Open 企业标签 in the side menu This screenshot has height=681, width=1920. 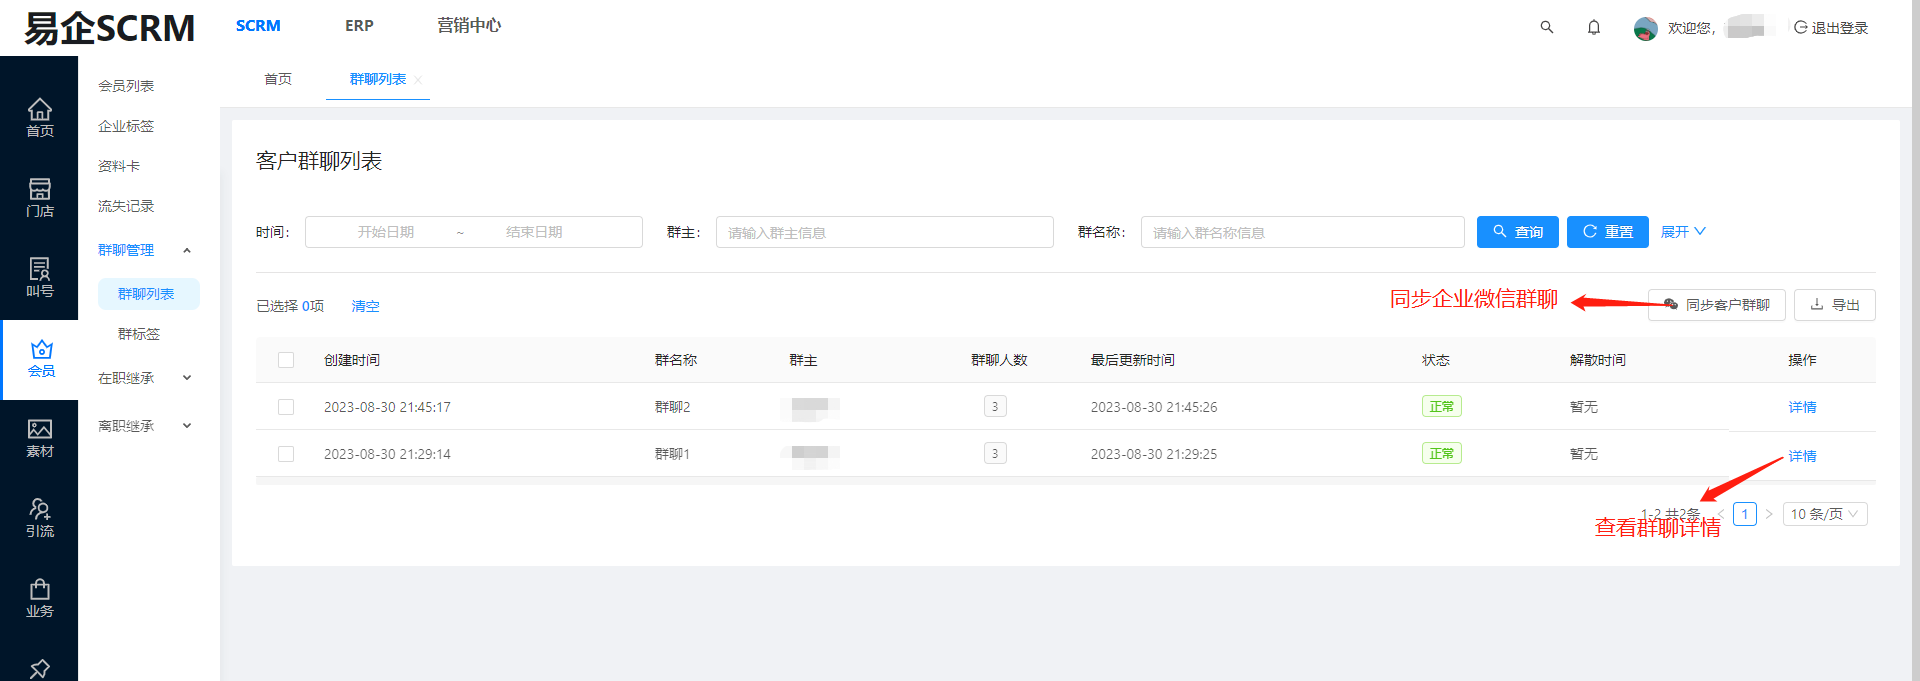[126, 126]
